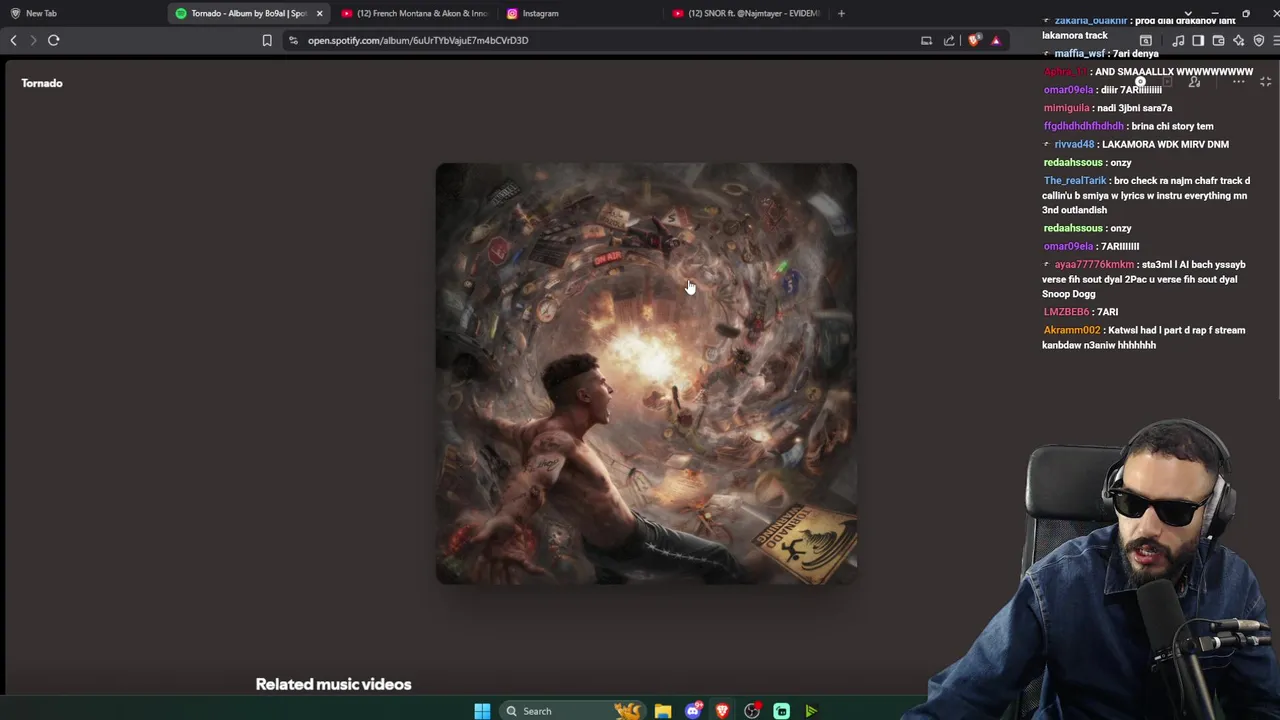Screen dimensions: 1280x720
Task: Switch to the New Tab tab
Action: pos(80,13)
